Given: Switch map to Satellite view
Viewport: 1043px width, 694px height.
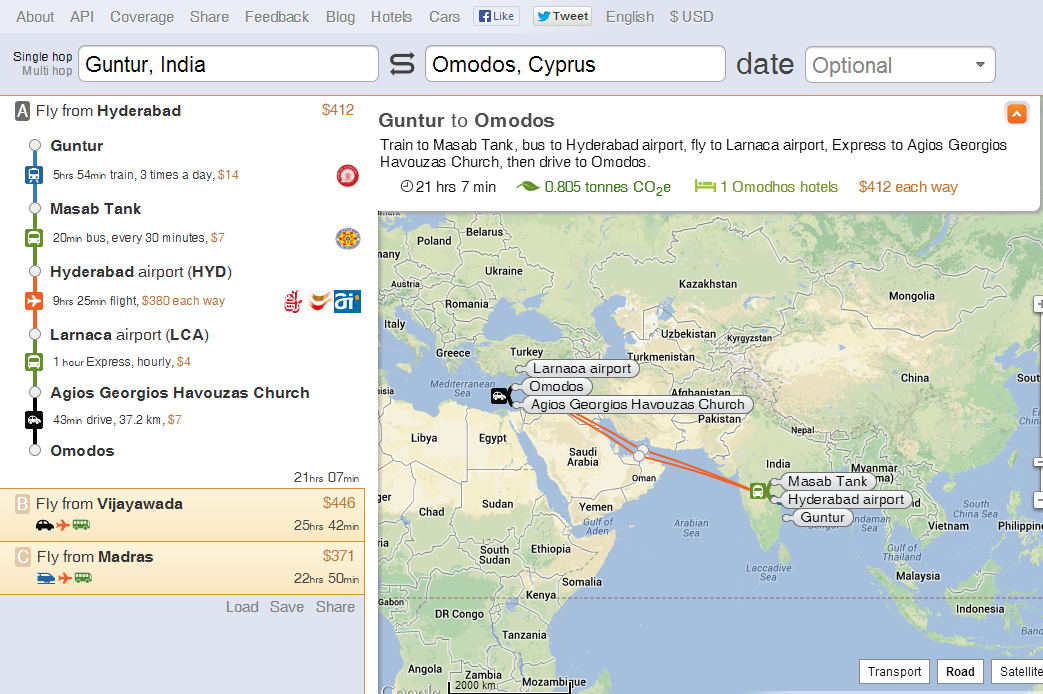Looking at the screenshot, I should click(x=1017, y=671).
